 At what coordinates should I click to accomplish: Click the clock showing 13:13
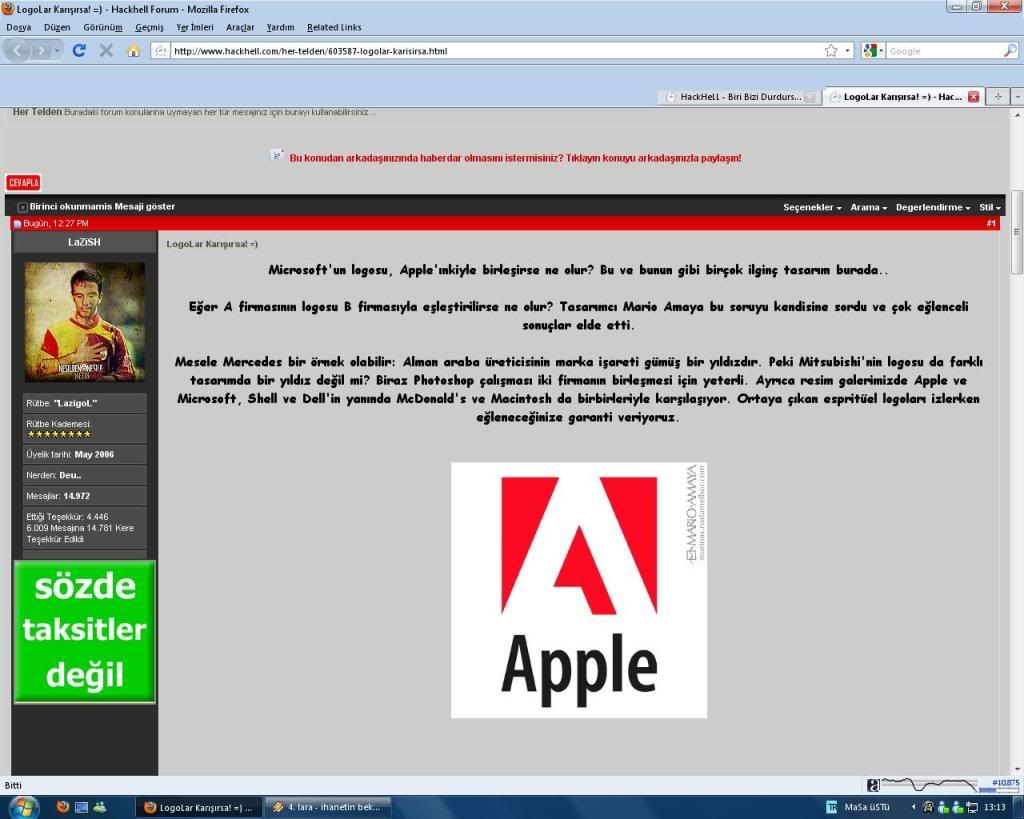(x=995, y=807)
